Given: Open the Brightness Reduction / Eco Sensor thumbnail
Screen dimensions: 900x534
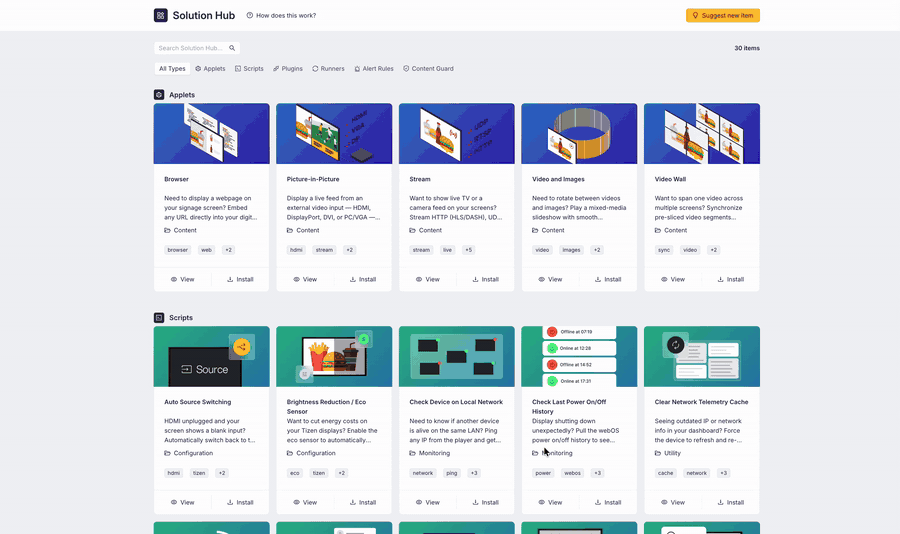Looking at the screenshot, I should pyautogui.click(x=334, y=357).
